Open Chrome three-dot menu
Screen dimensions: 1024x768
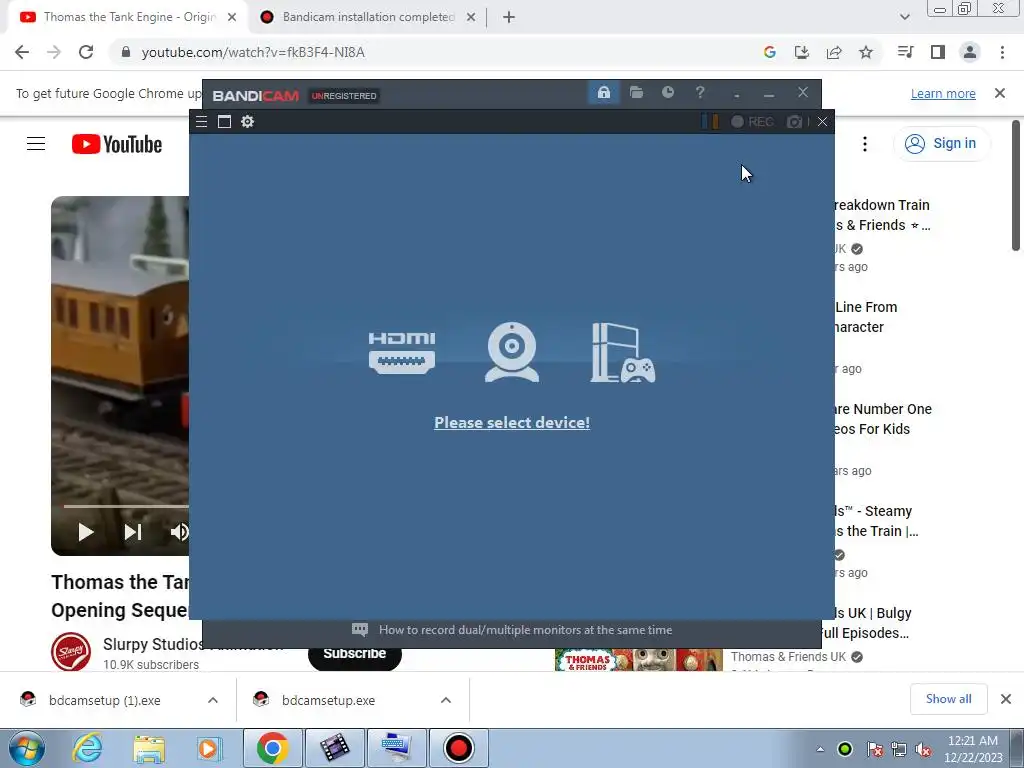(x=1002, y=52)
